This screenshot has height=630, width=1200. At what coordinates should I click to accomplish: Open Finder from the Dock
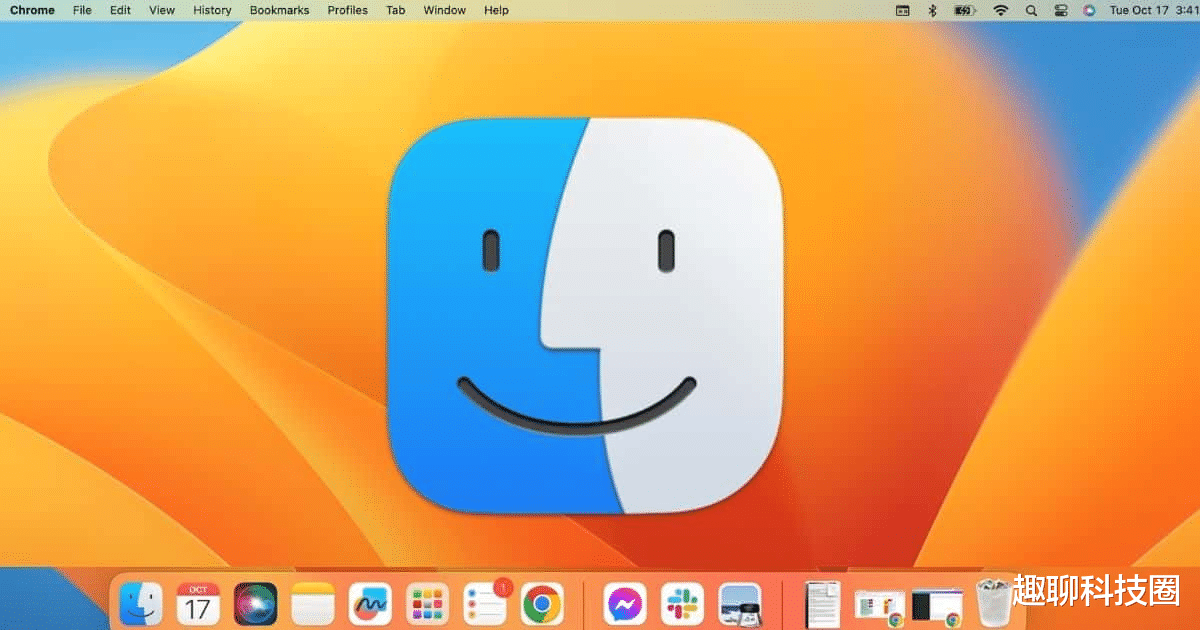pyautogui.click(x=141, y=604)
